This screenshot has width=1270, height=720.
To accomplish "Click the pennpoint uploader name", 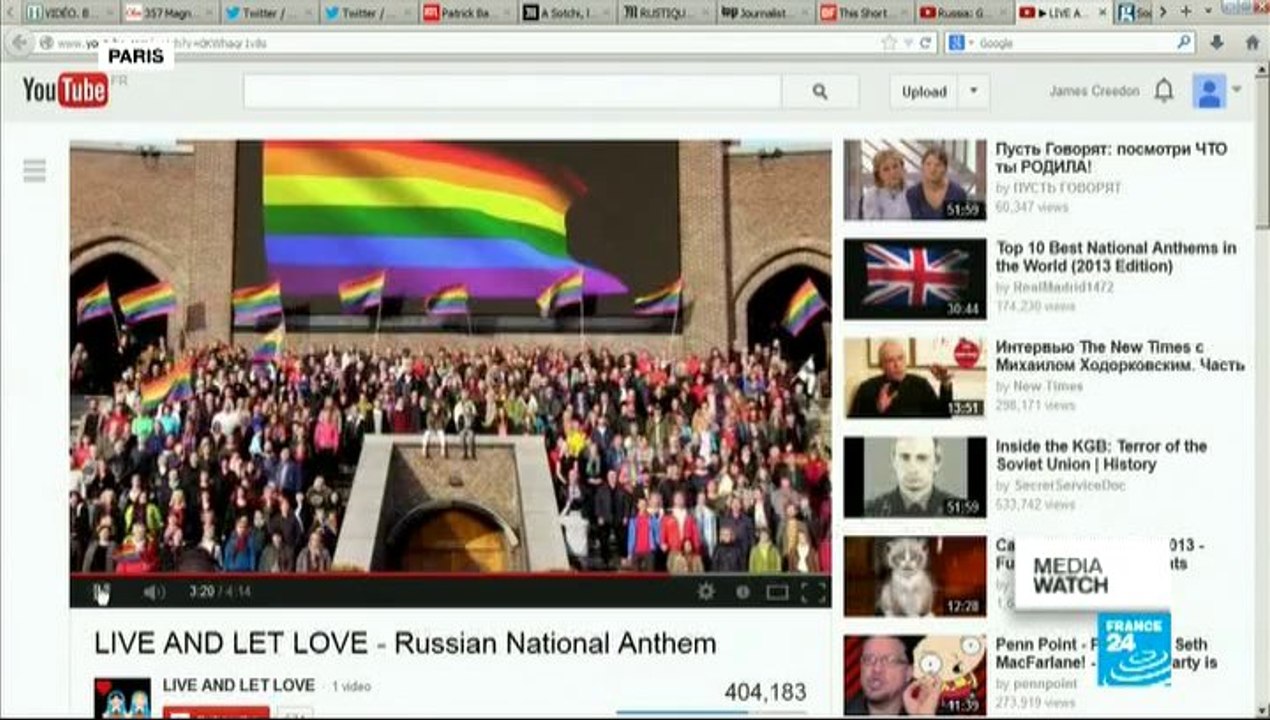I will (1045, 684).
